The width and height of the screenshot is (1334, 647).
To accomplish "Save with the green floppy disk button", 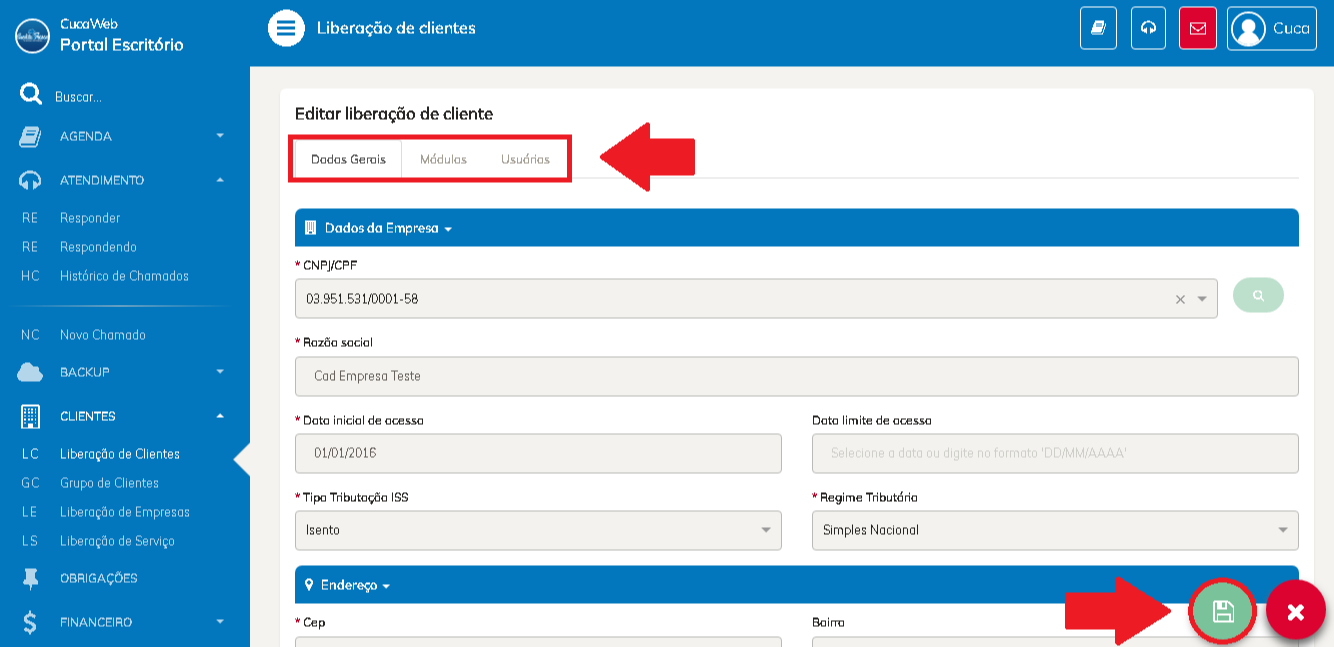I will tap(1223, 611).
